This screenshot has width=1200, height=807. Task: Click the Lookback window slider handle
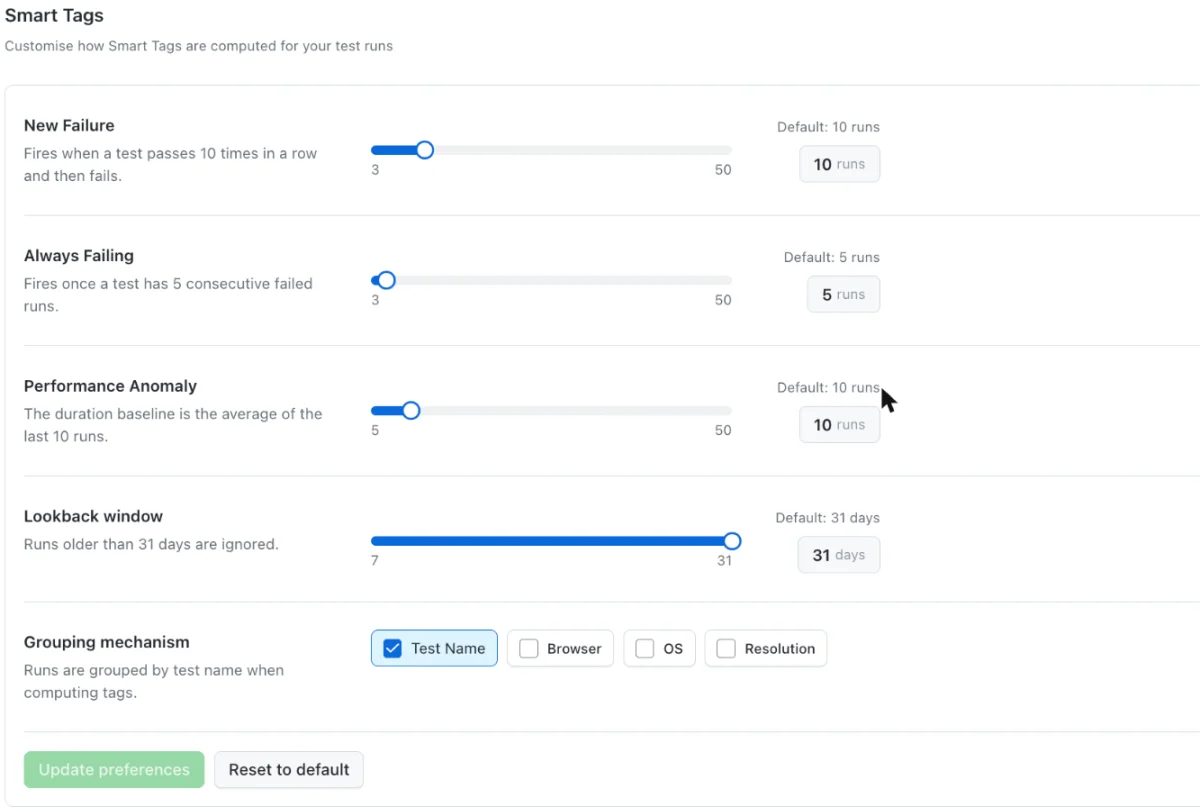732,541
